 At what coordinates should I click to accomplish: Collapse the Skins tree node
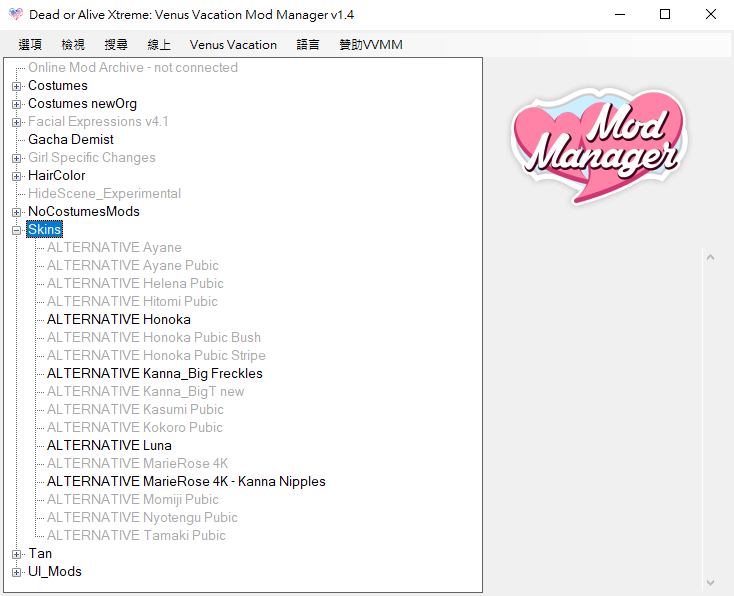tap(17, 230)
